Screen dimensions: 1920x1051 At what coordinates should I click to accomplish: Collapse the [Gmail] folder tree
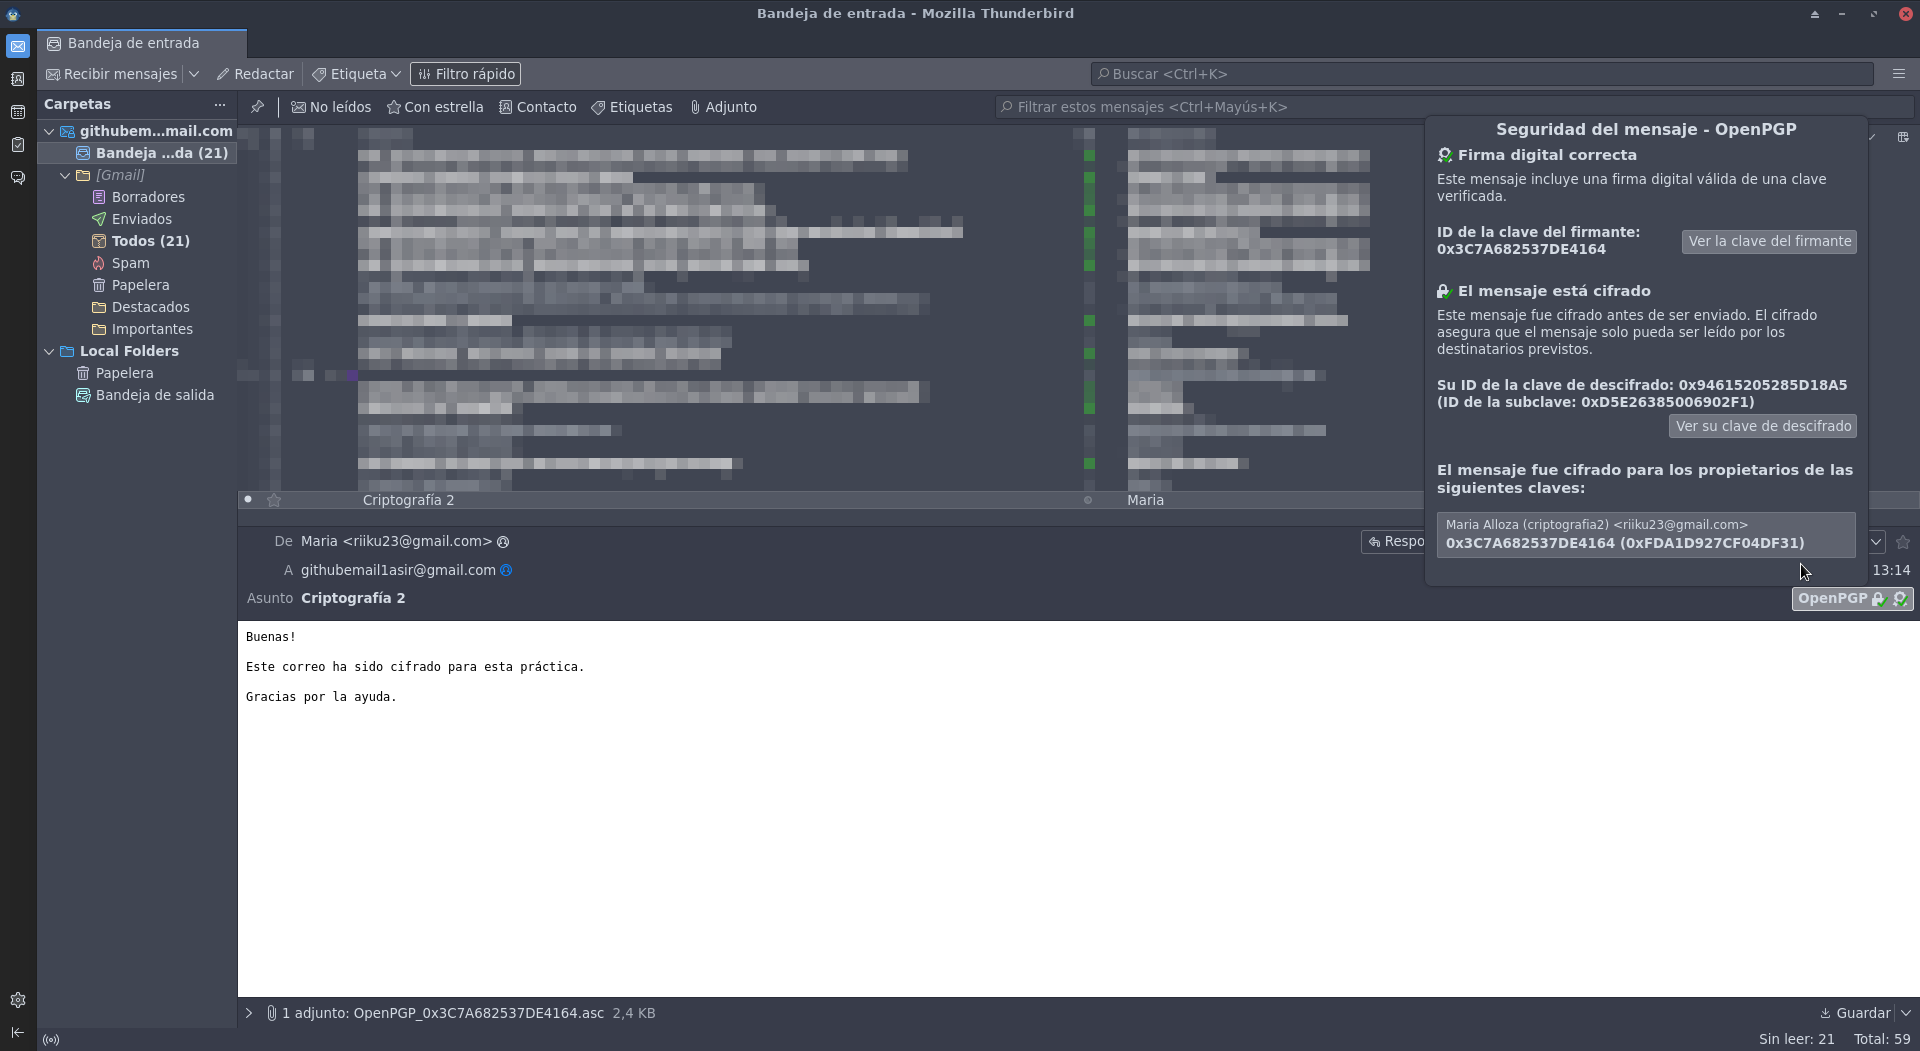coord(65,175)
